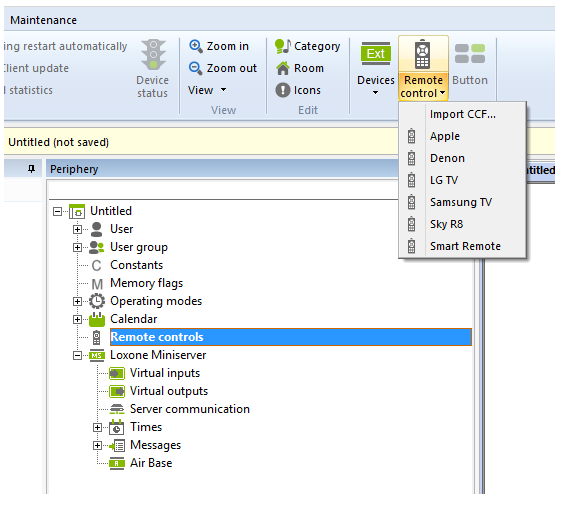Viewport: 564px width, 510px height.
Task: Select Virtual outputs tree item
Action: [x=169, y=391]
